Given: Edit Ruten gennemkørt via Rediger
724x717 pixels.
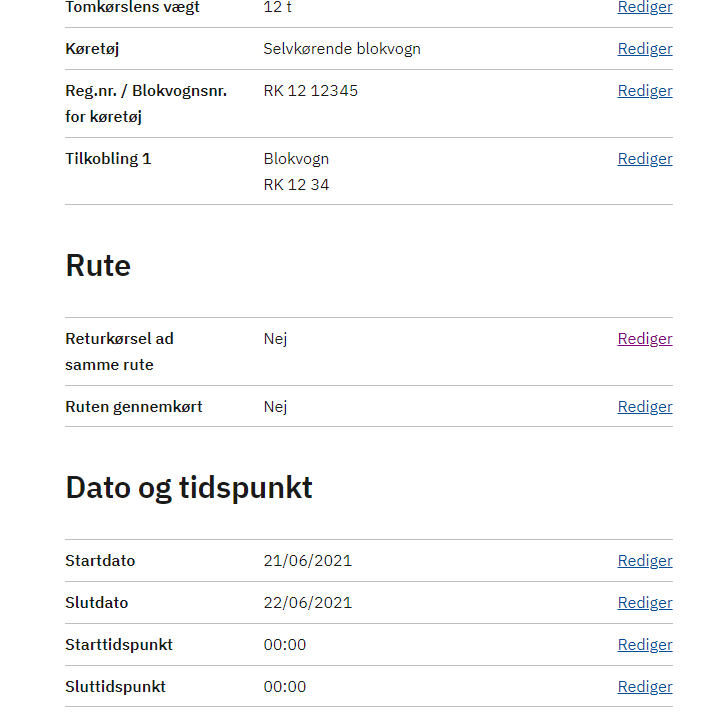Looking at the screenshot, I should pyautogui.click(x=644, y=407).
